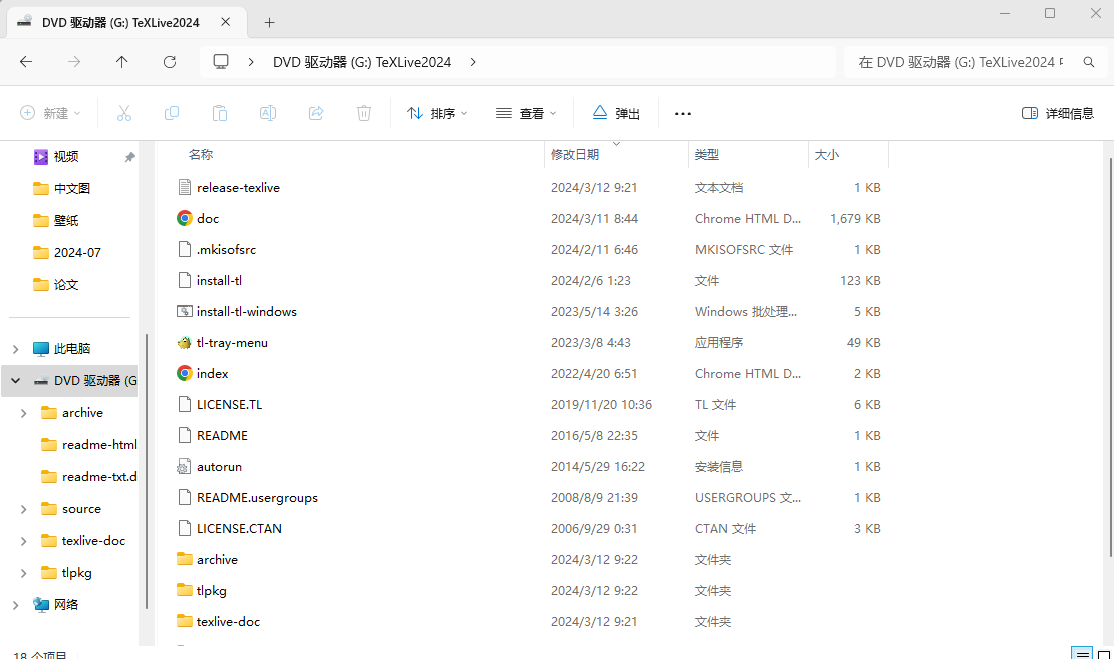The image size is (1114, 659).
Task: Click the file list vertical scrollbar
Action: [1110, 356]
